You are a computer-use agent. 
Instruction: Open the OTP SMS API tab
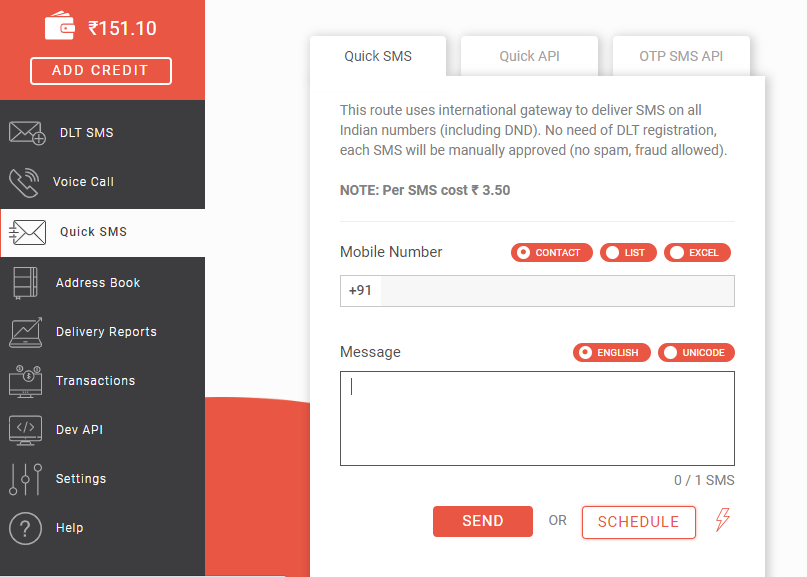[681, 56]
